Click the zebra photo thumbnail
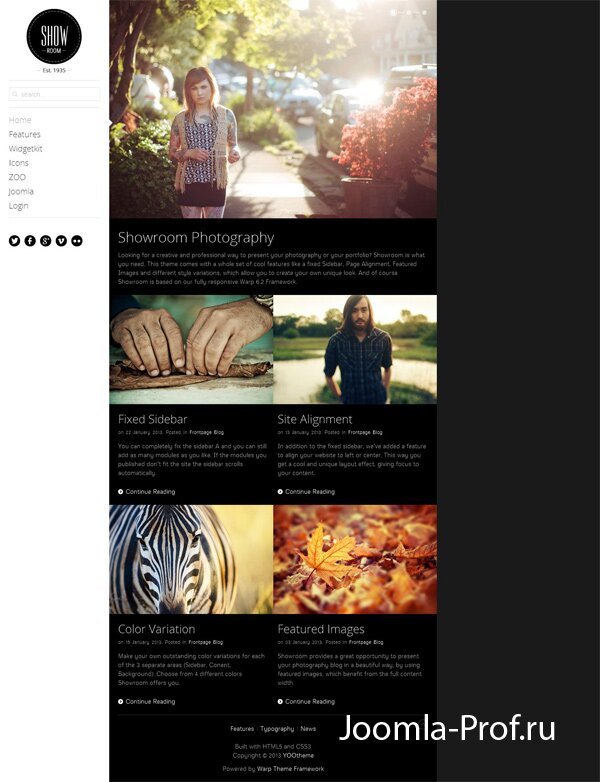 pyautogui.click(x=191, y=560)
